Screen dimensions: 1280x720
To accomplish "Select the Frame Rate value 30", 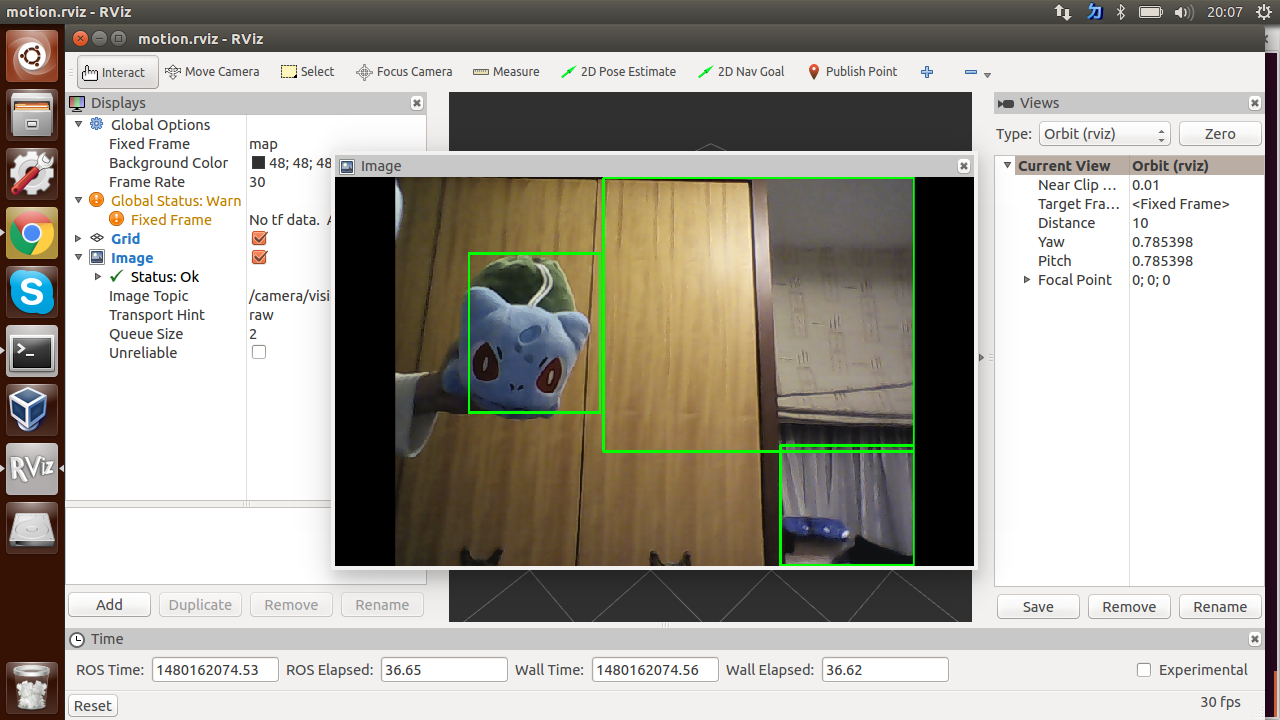I will 257,182.
